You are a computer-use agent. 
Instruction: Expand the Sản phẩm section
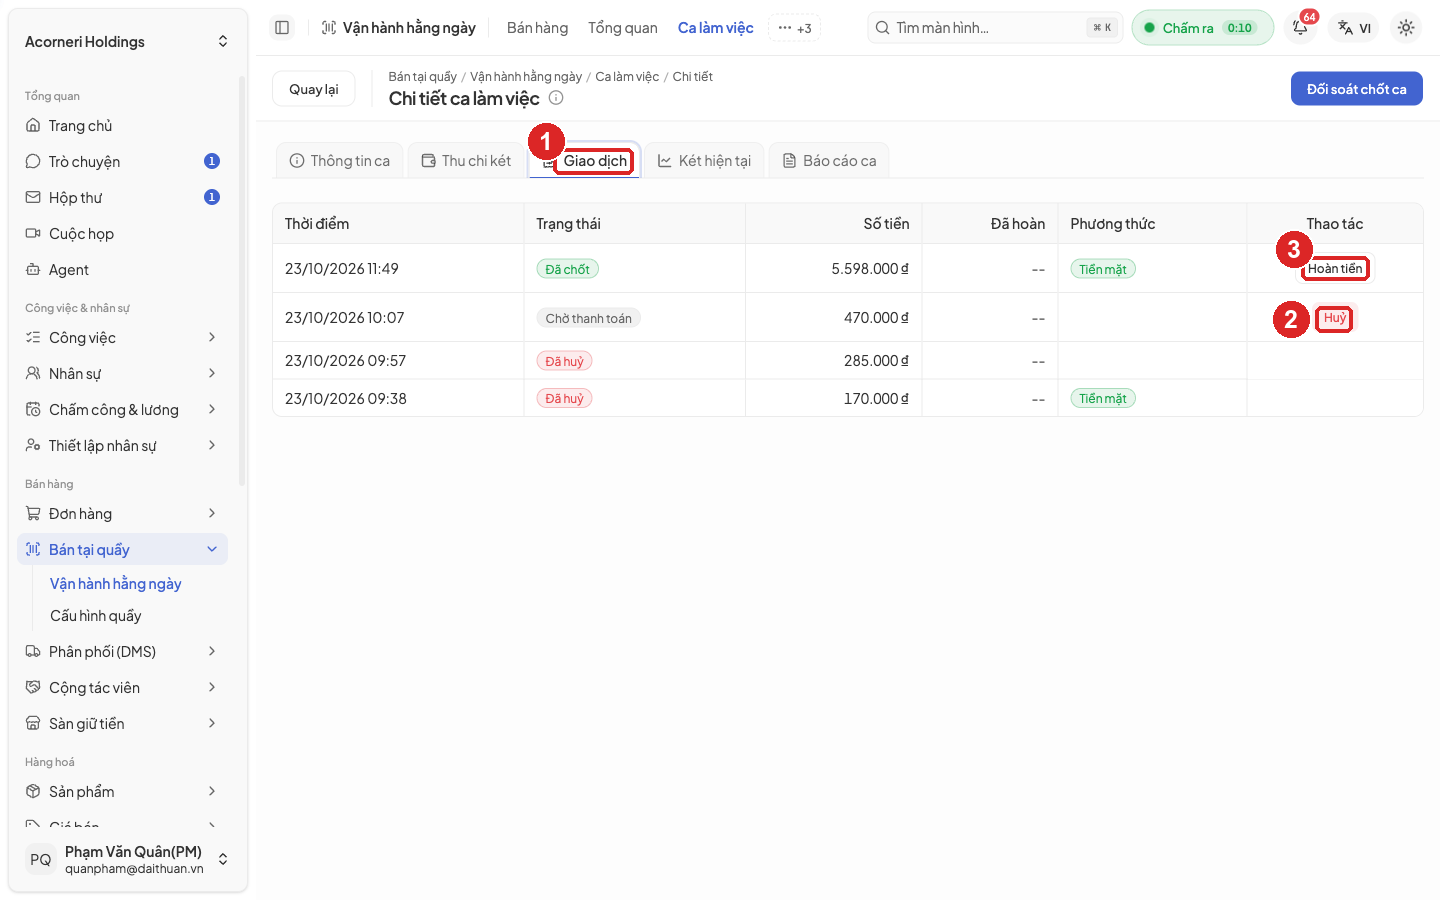click(x=122, y=792)
